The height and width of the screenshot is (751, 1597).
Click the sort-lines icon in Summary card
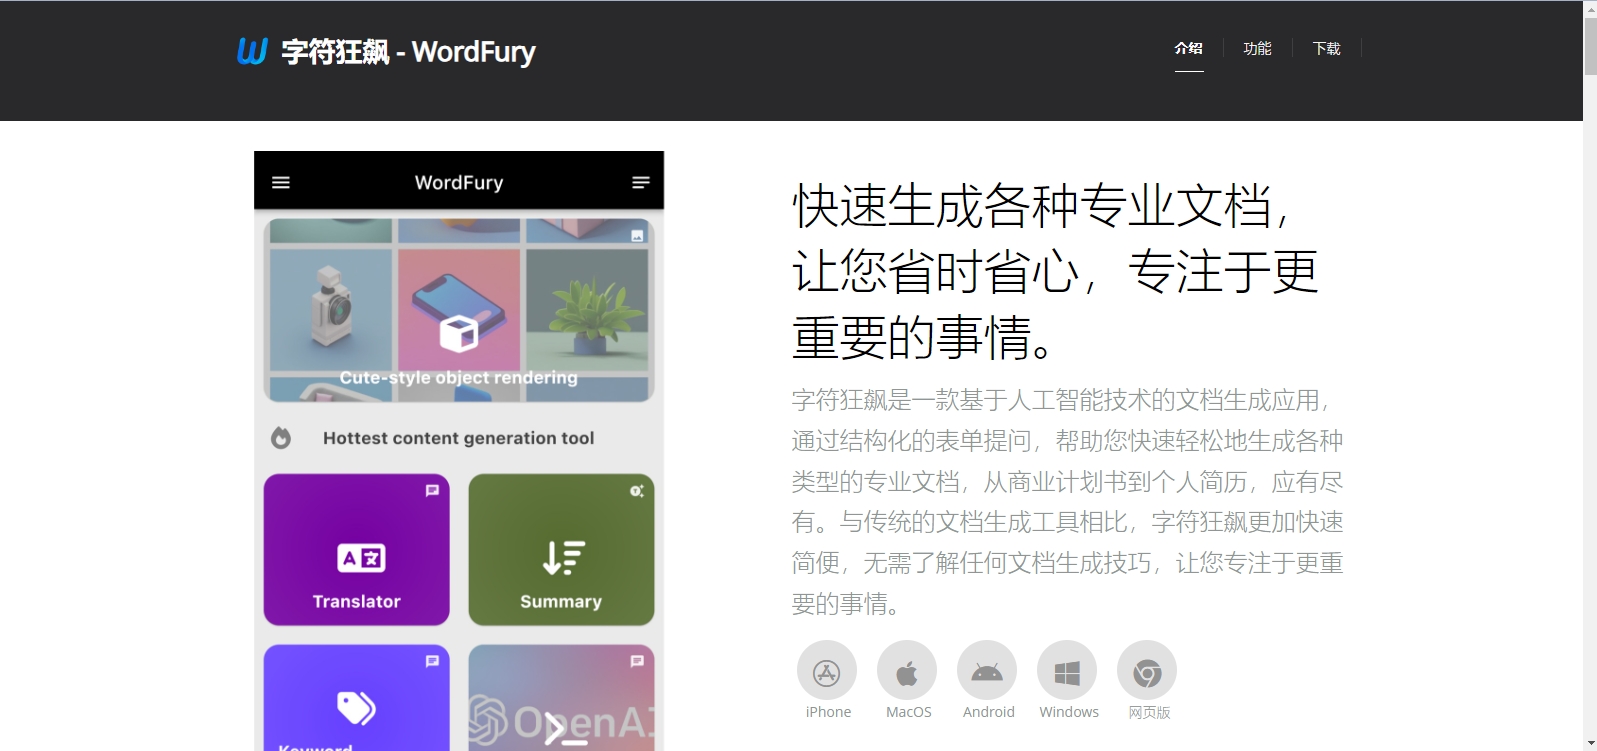click(563, 557)
